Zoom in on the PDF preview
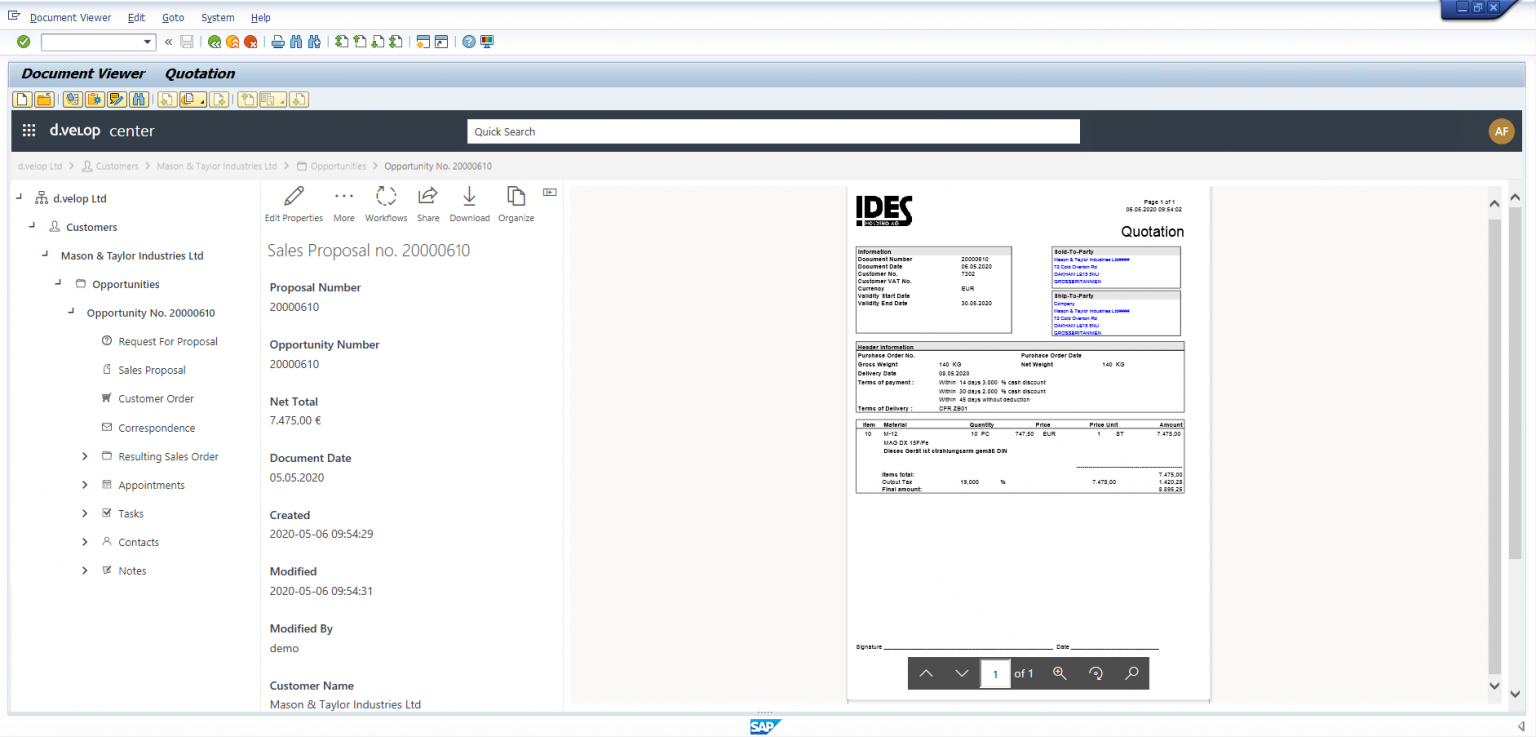The height and width of the screenshot is (737, 1536). coord(1060,673)
